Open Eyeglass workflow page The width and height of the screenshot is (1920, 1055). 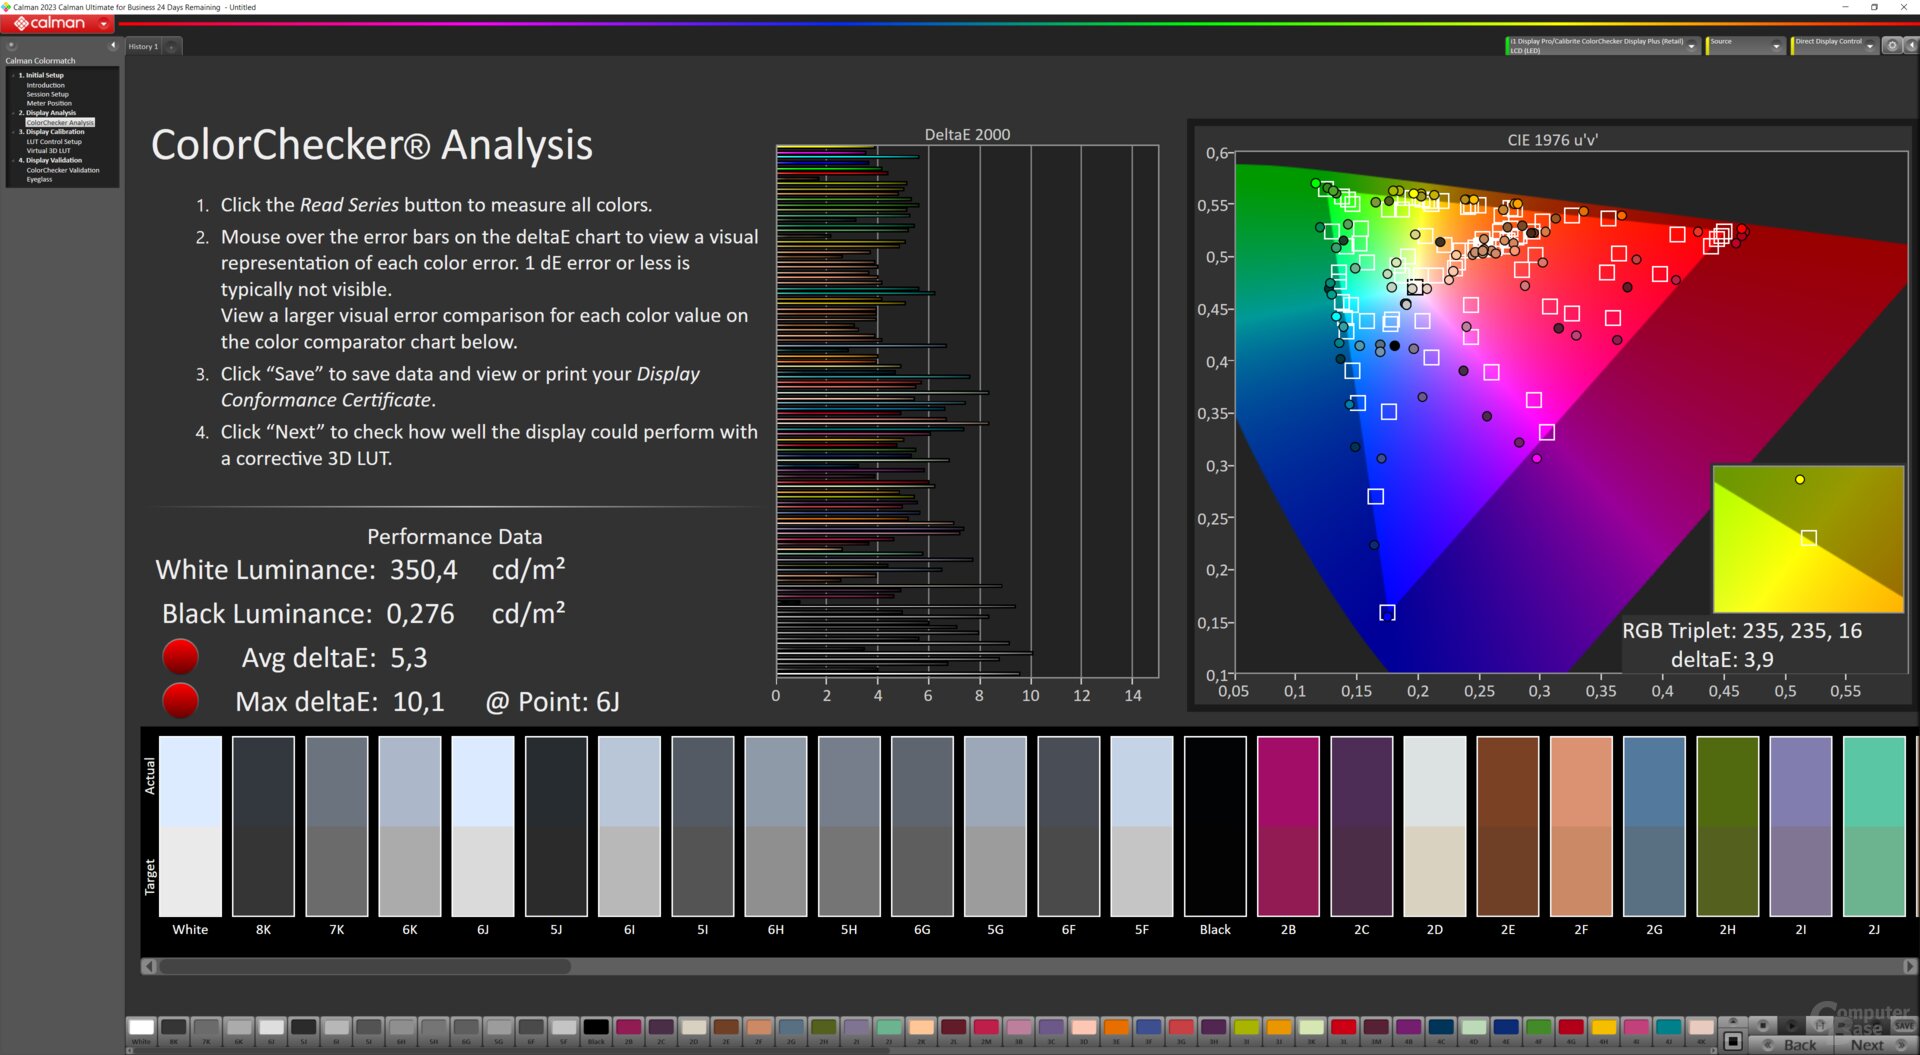[x=39, y=179]
